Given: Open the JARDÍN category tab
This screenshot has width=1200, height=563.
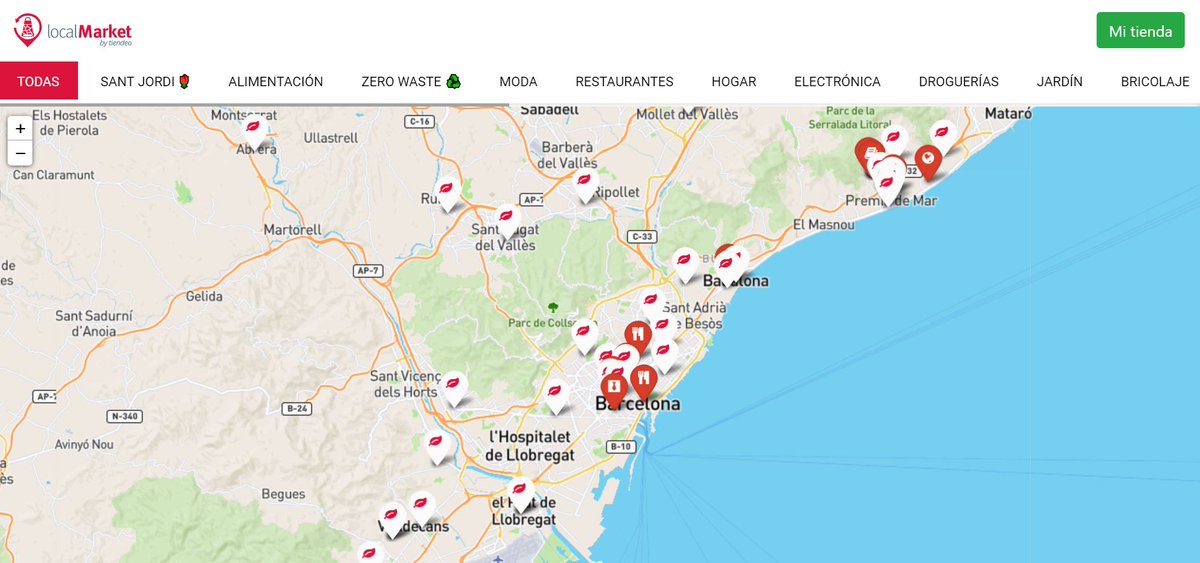Looking at the screenshot, I should tap(1060, 82).
